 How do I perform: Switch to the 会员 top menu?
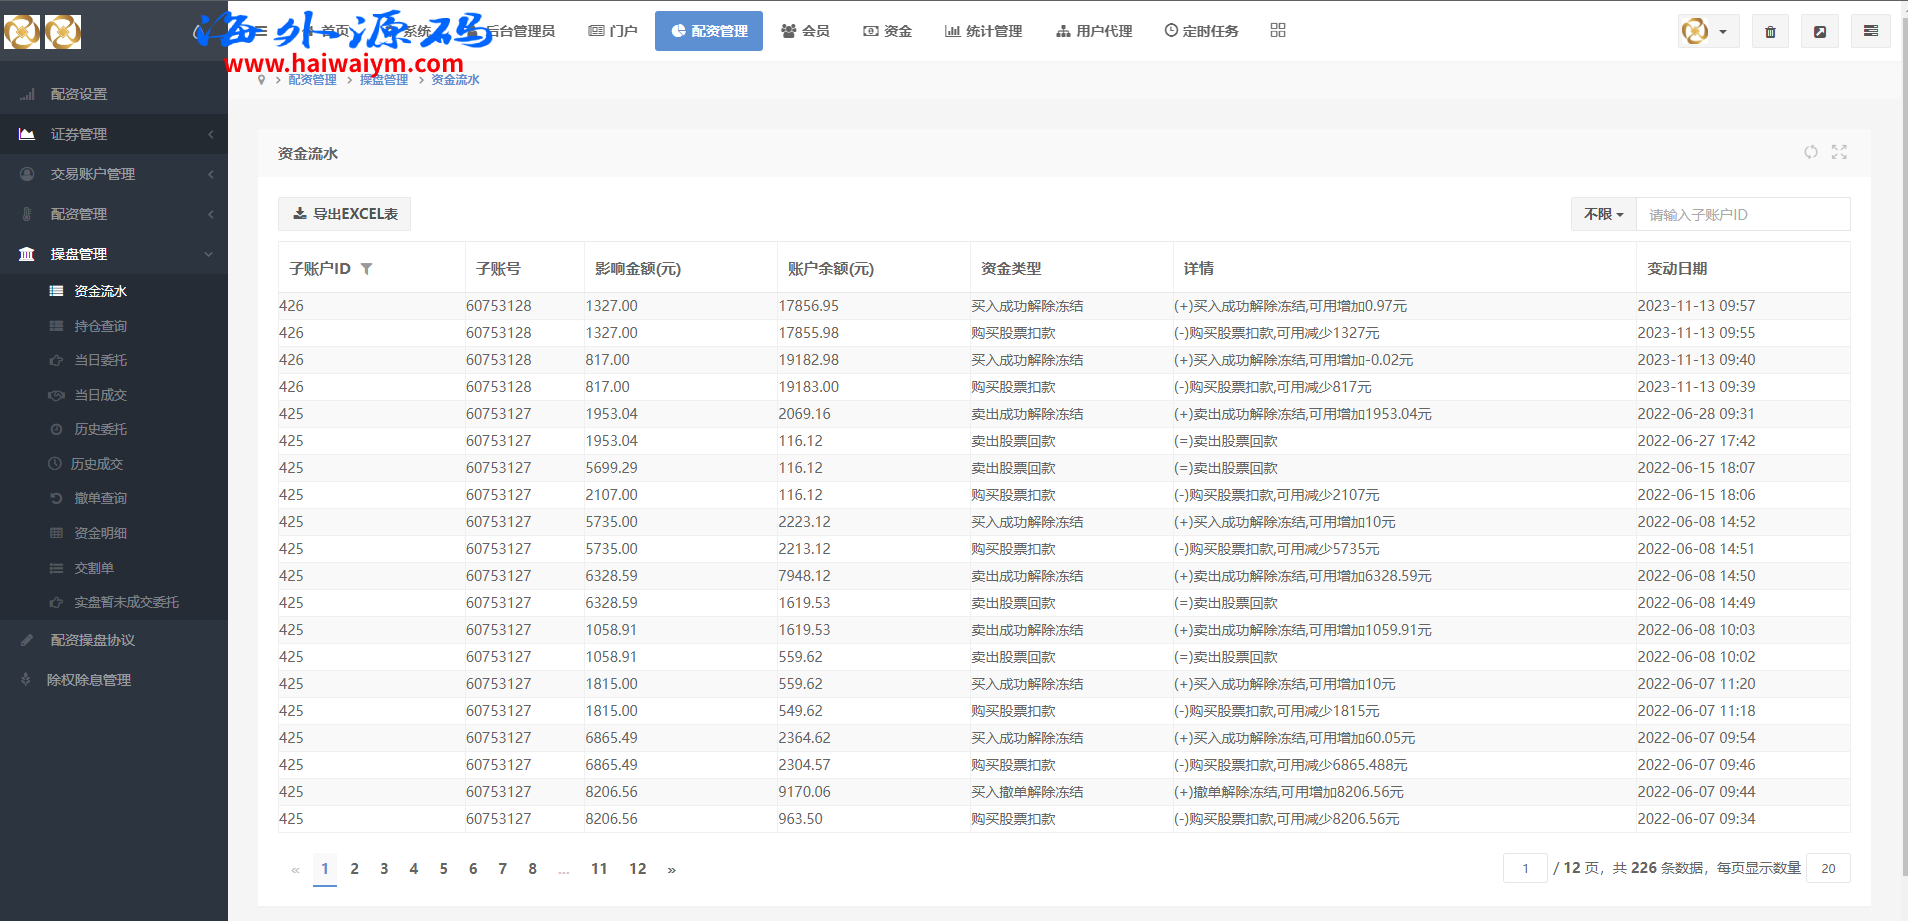805,31
